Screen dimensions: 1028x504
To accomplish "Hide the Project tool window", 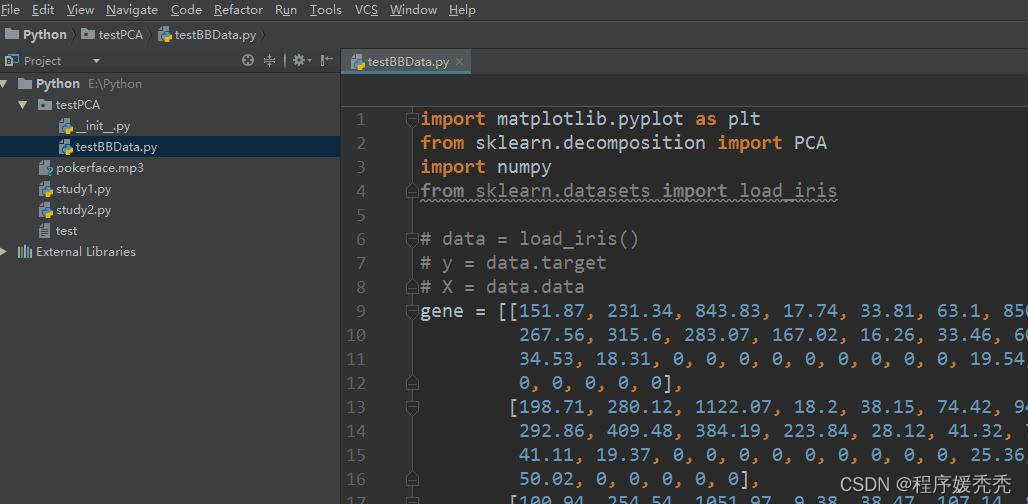I will pyautogui.click(x=326, y=61).
